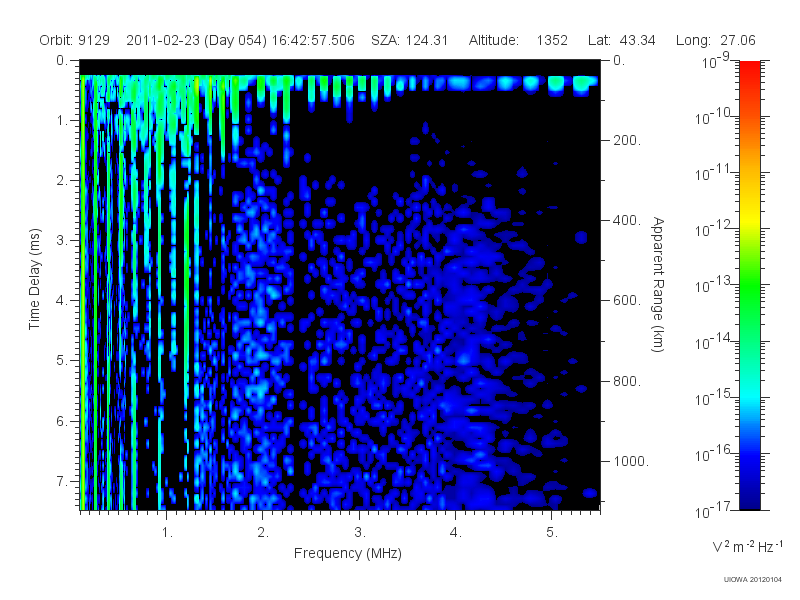Click the Frequency (MHz) axis title
Viewport: 800px width, 600px height.
(x=347, y=554)
